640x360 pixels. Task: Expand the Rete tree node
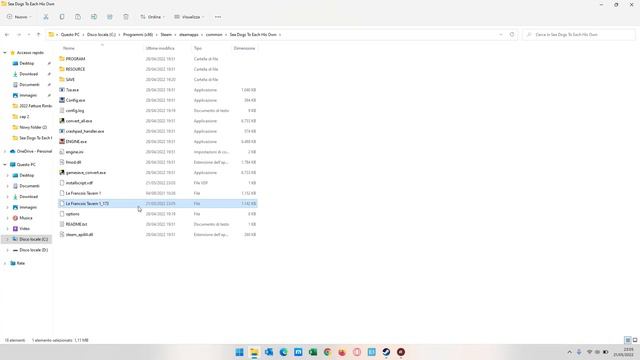pyautogui.click(x=5, y=263)
